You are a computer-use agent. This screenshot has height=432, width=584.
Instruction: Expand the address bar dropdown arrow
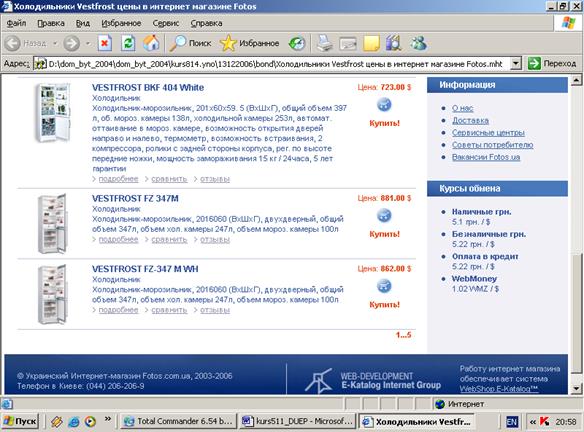515,64
